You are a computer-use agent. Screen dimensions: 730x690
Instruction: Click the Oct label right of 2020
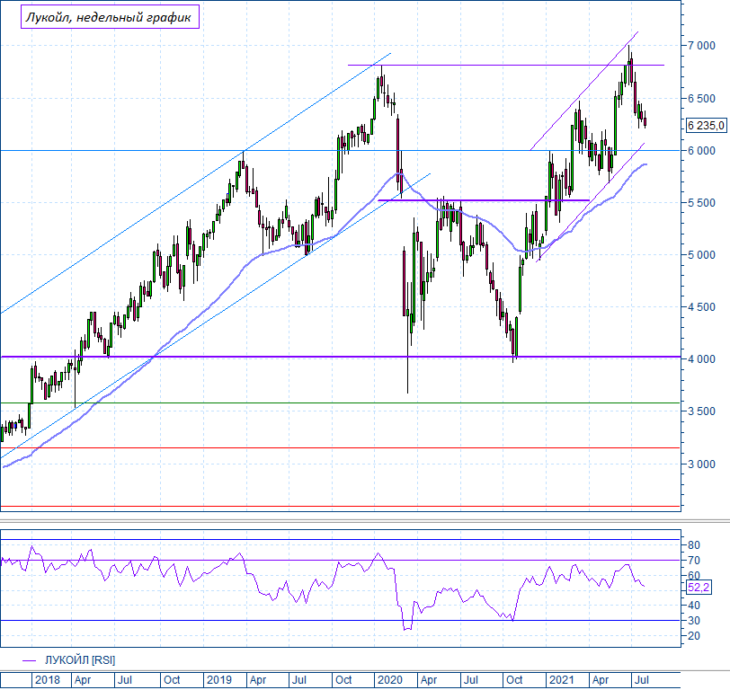point(514,680)
